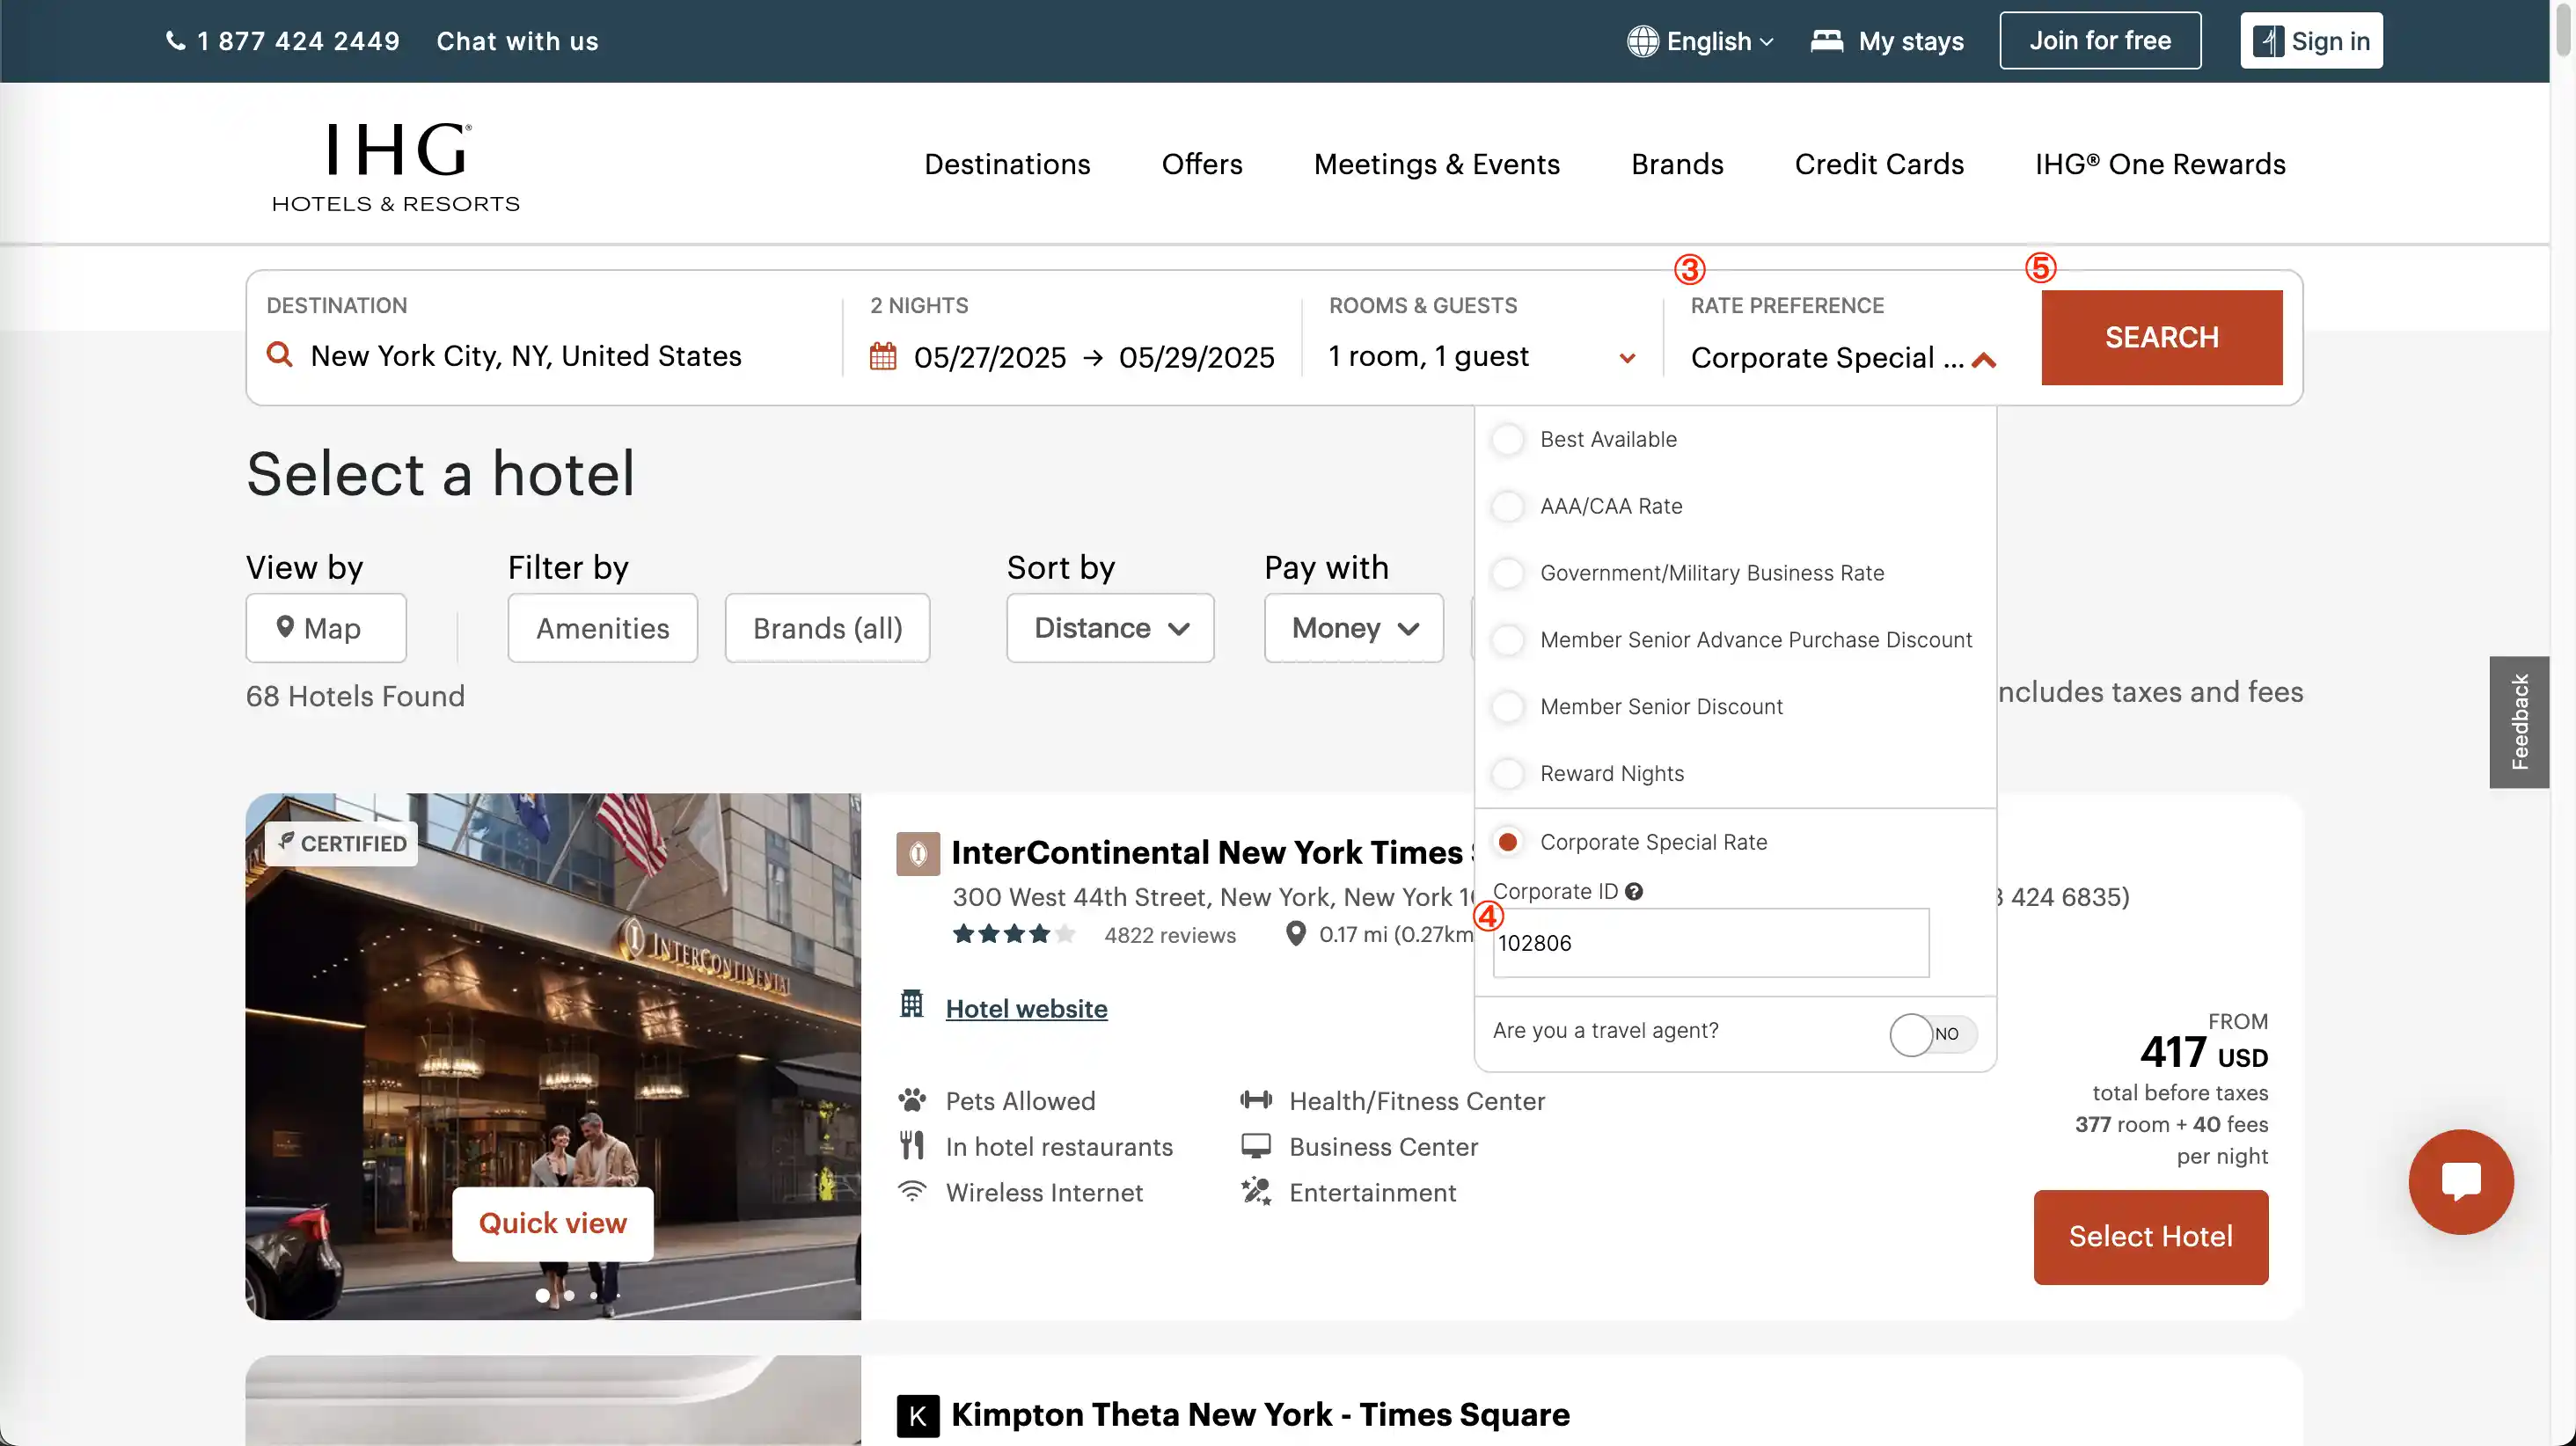Select the Reward Nights rate option
The width and height of the screenshot is (2576, 1446).
pyautogui.click(x=1507, y=773)
